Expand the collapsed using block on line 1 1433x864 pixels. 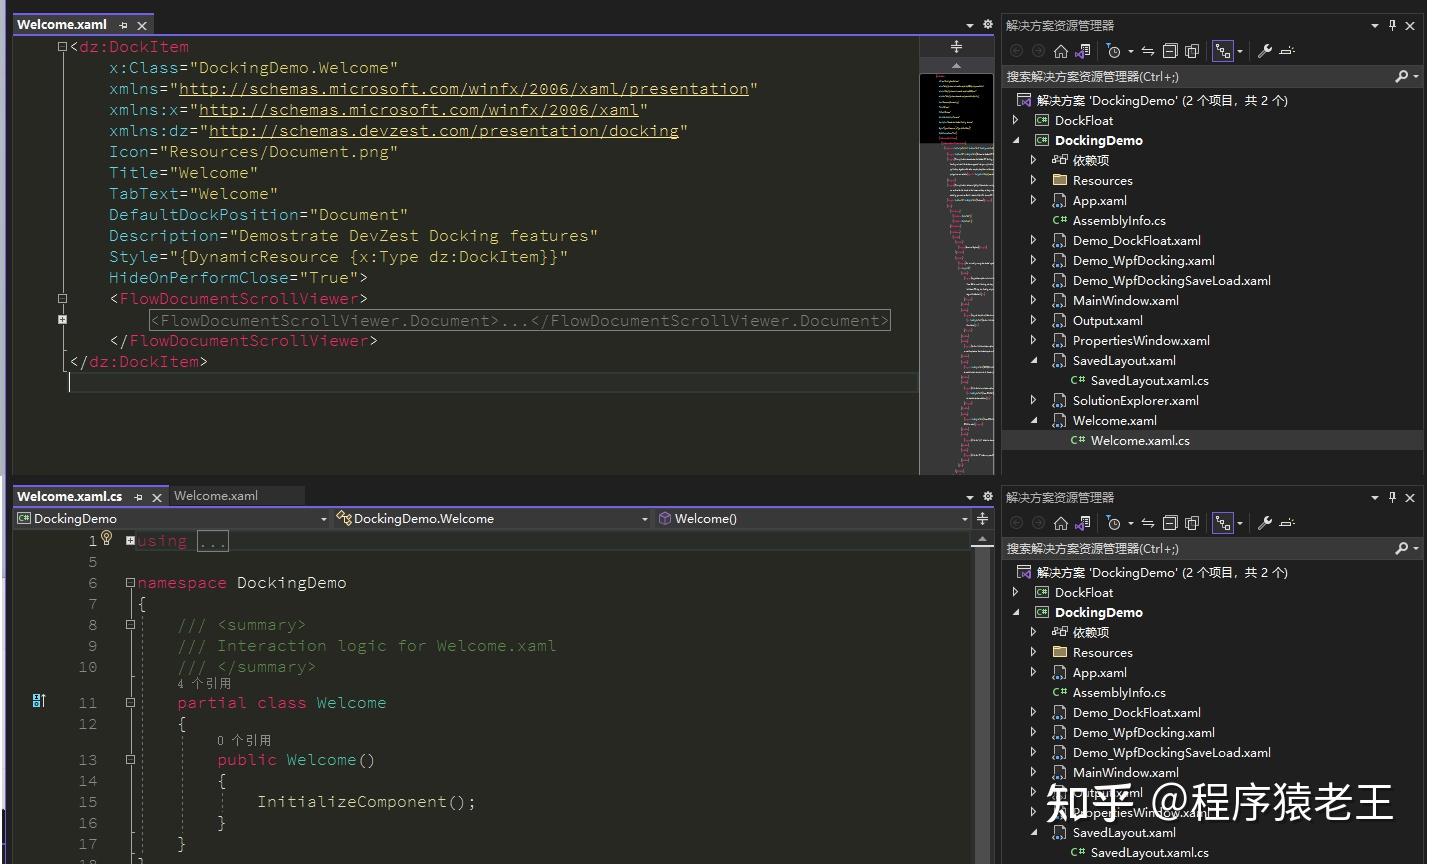point(130,541)
